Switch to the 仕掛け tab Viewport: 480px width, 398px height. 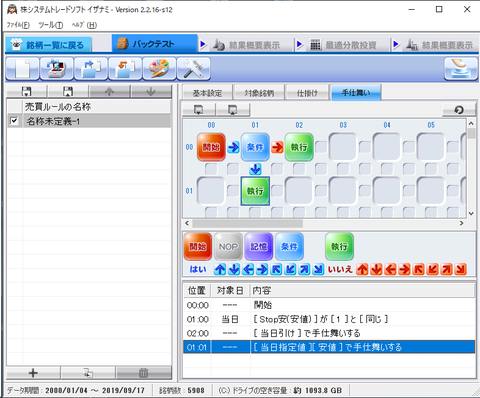click(x=307, y=93)
